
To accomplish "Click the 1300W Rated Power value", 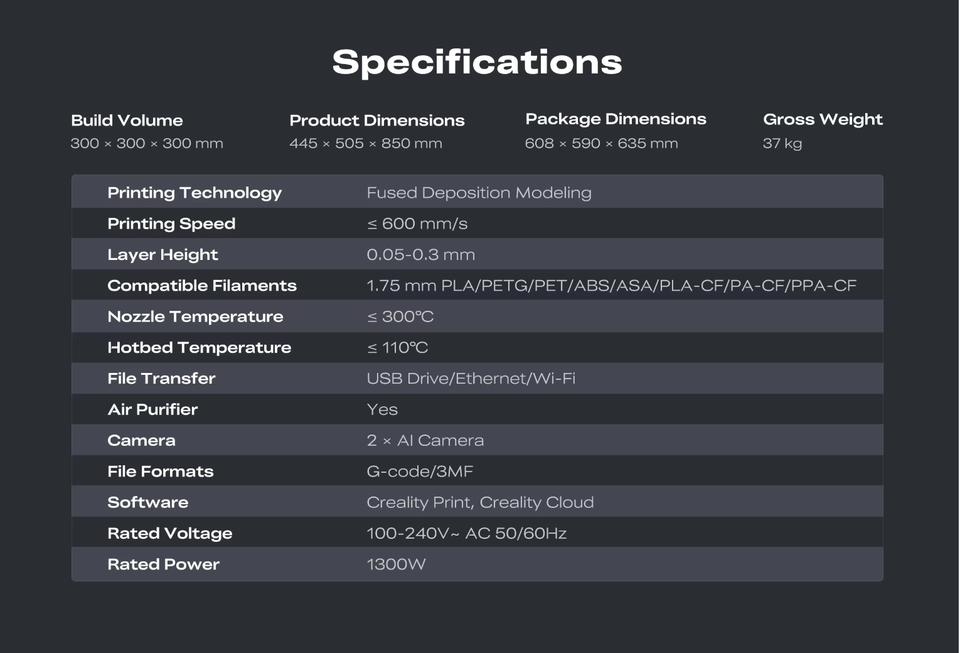I will coord(396,564).
